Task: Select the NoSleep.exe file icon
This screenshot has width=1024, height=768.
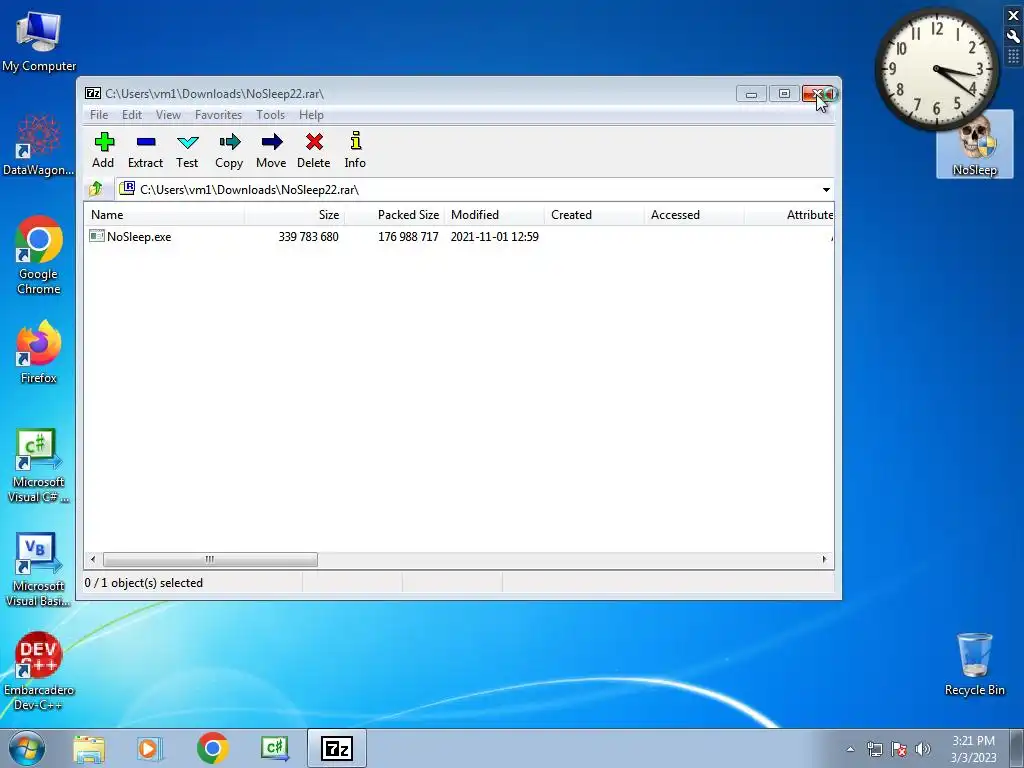Action: [97, 236]
